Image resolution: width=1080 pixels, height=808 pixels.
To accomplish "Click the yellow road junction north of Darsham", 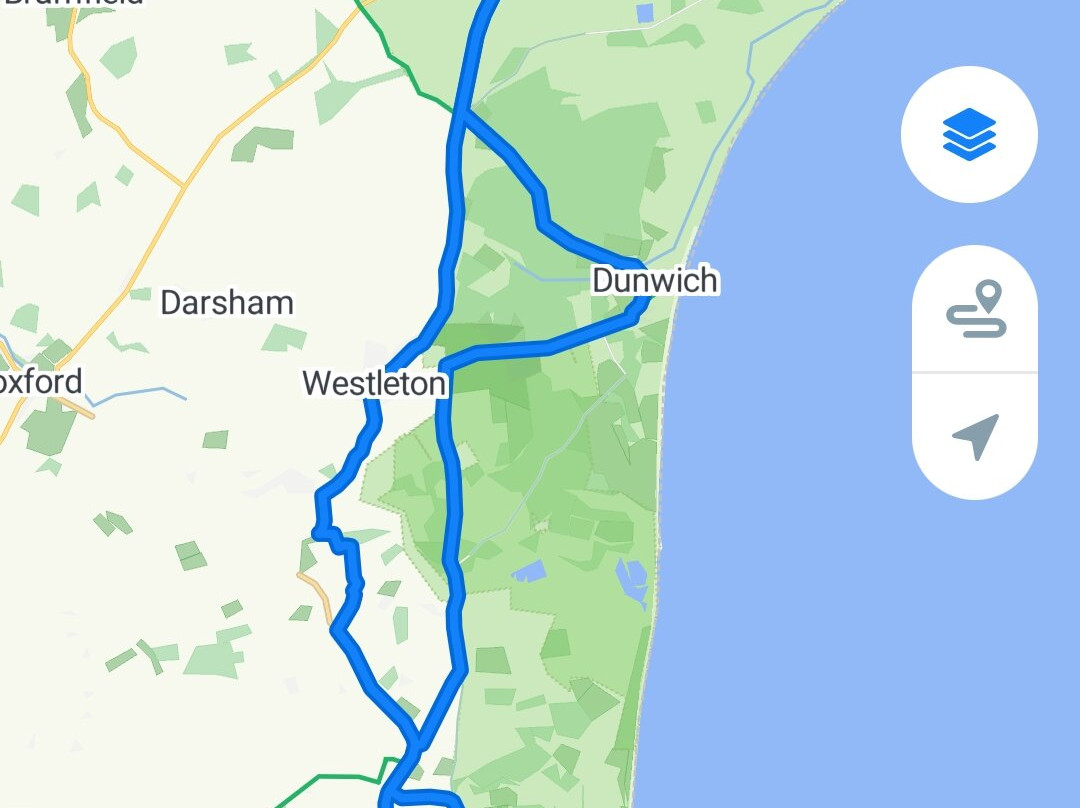I will pos(183,185).
